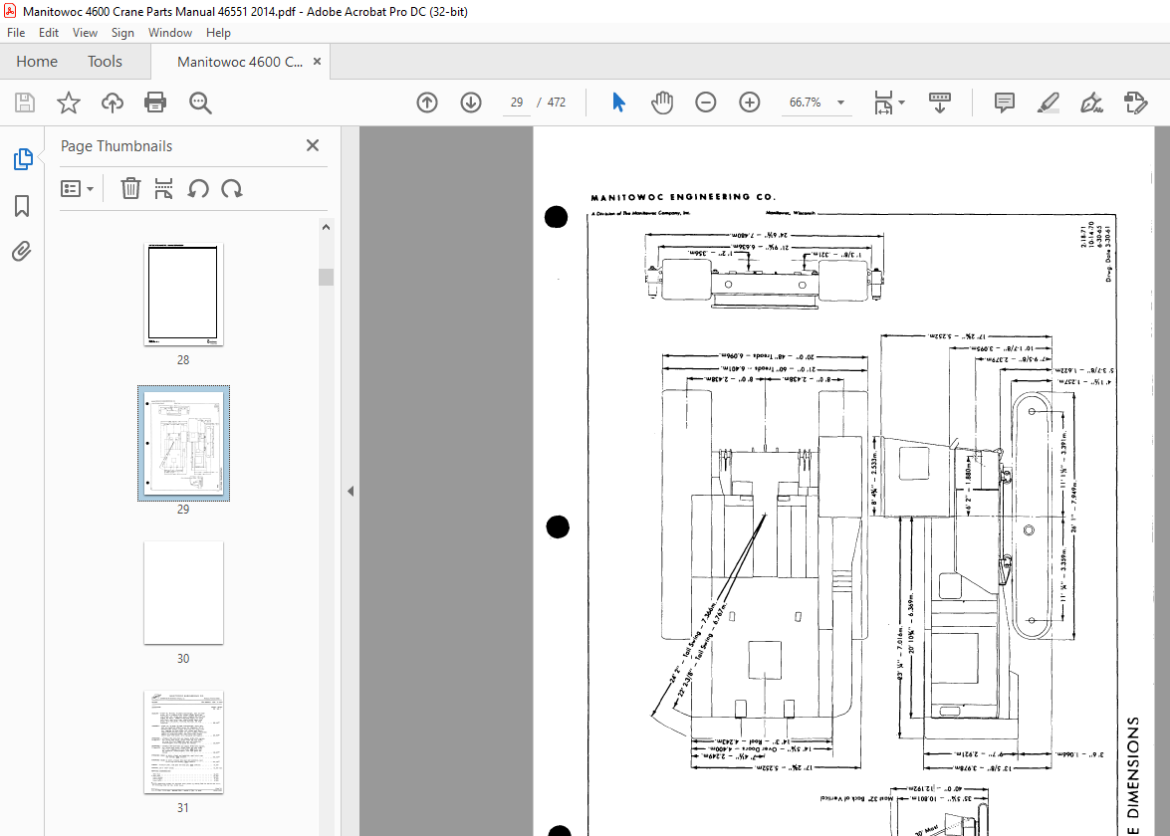Select the Highlight text tool
1170x836 pixels.
click(1048, 102)
